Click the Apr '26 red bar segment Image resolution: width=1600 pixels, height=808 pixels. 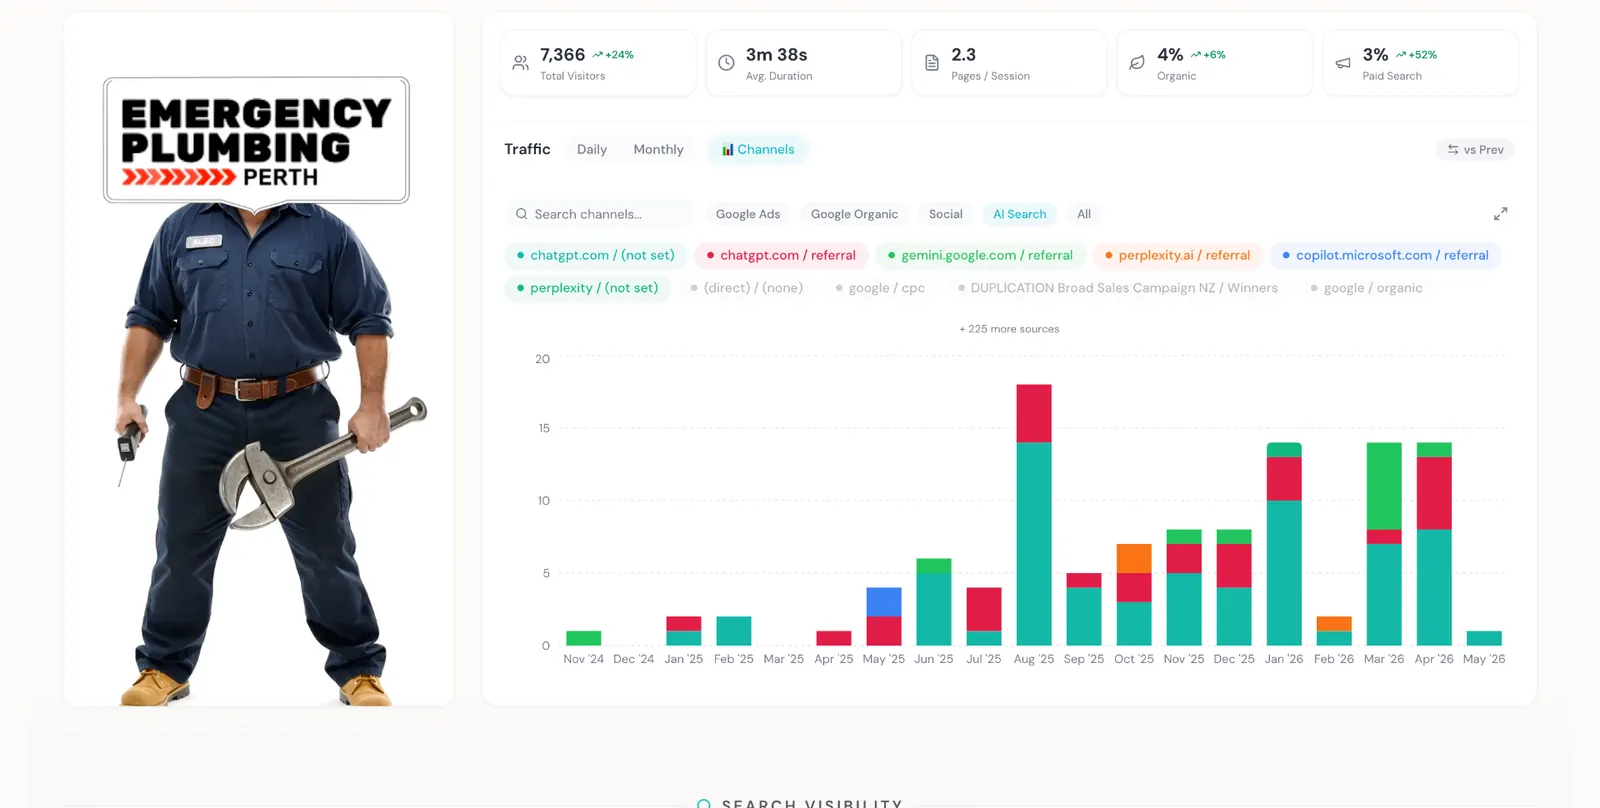pos(1434,493)
